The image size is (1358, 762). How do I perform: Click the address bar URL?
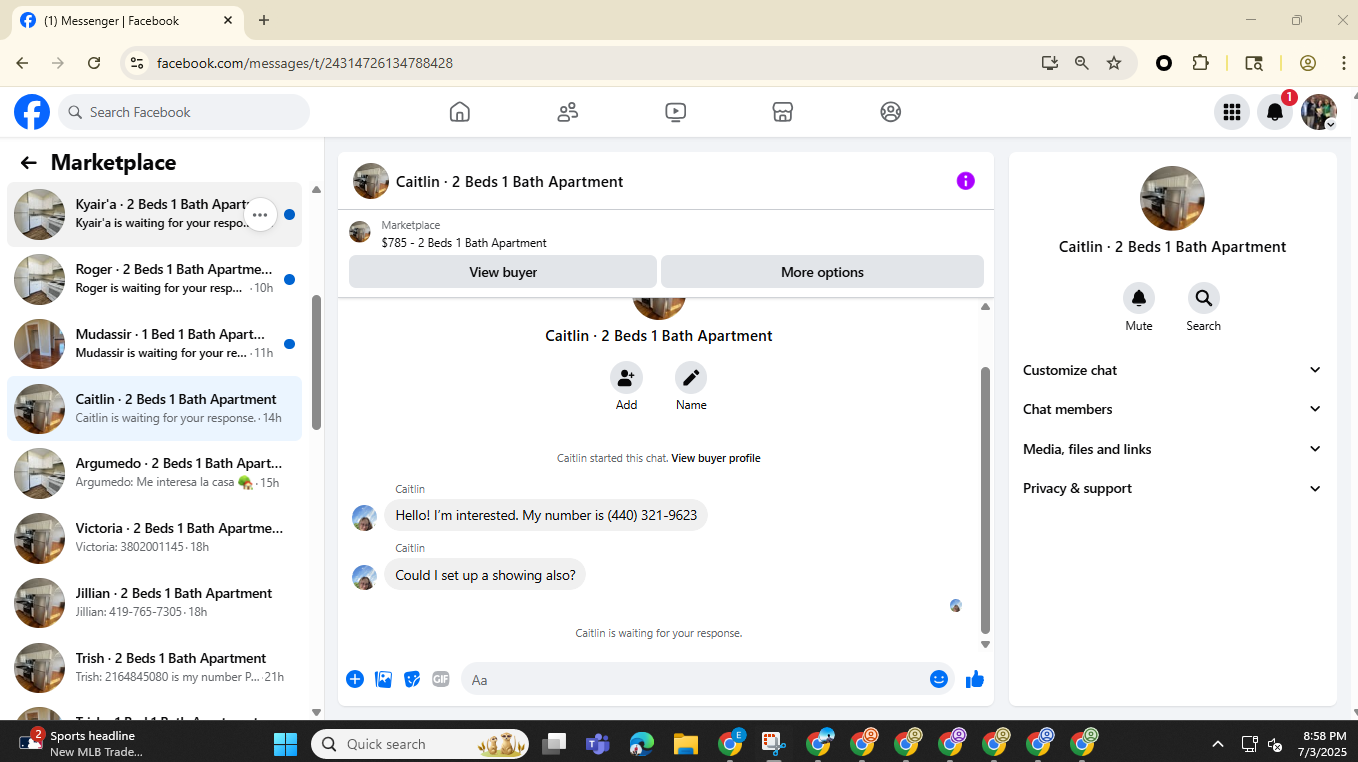coord(305,63)
